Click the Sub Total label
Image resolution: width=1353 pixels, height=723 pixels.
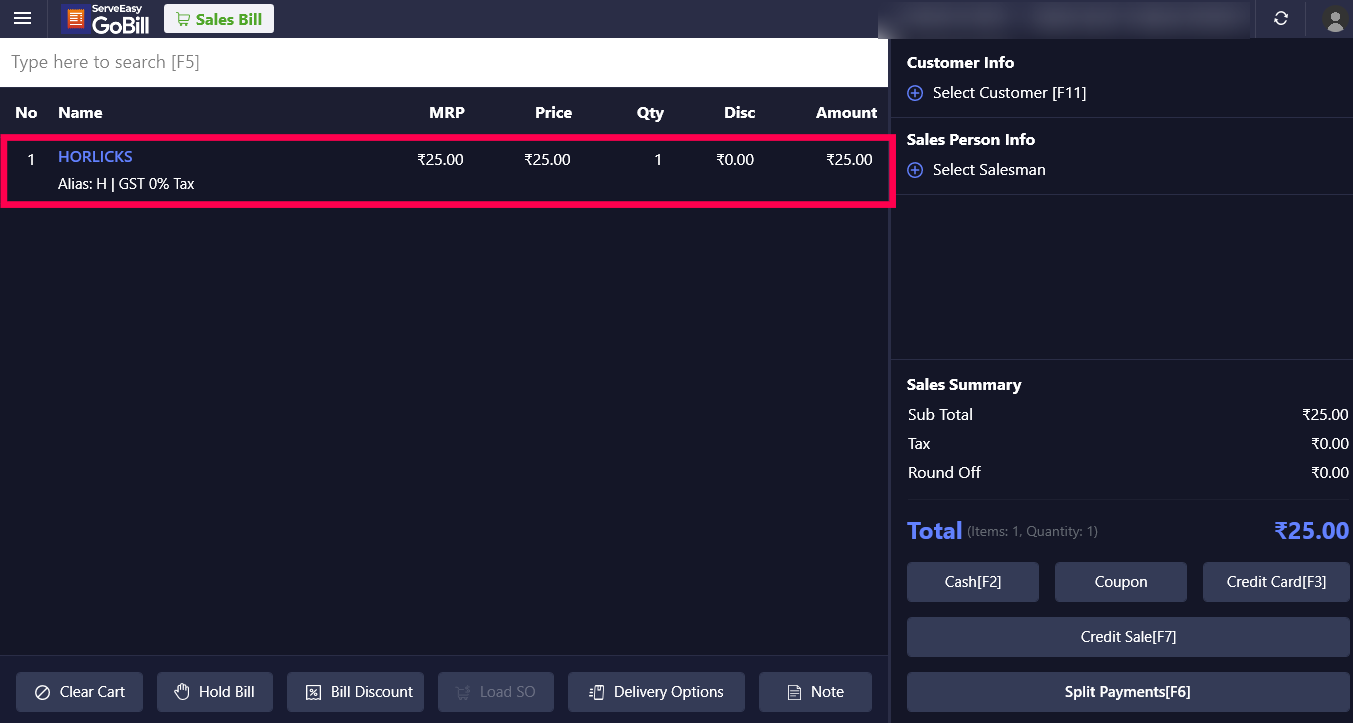[x=940, y=415]
